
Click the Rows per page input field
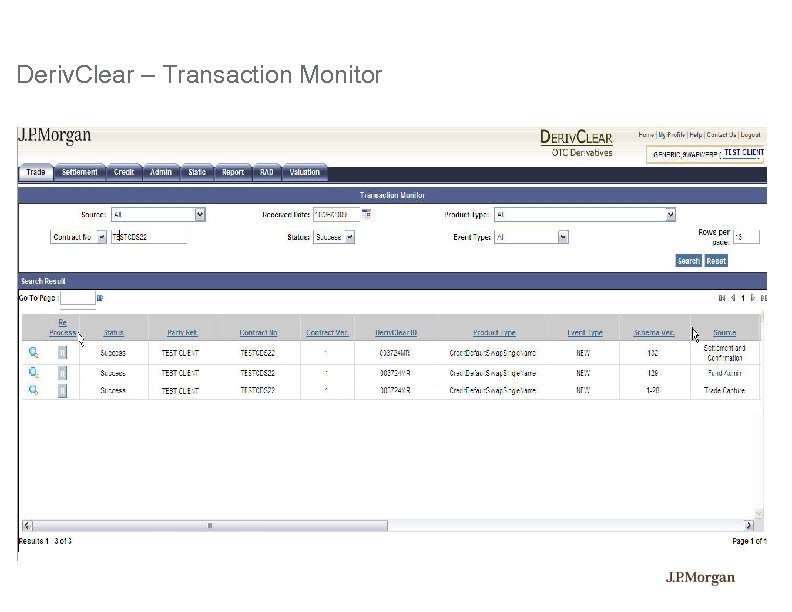pyautogui.click(x=746, y=237)
